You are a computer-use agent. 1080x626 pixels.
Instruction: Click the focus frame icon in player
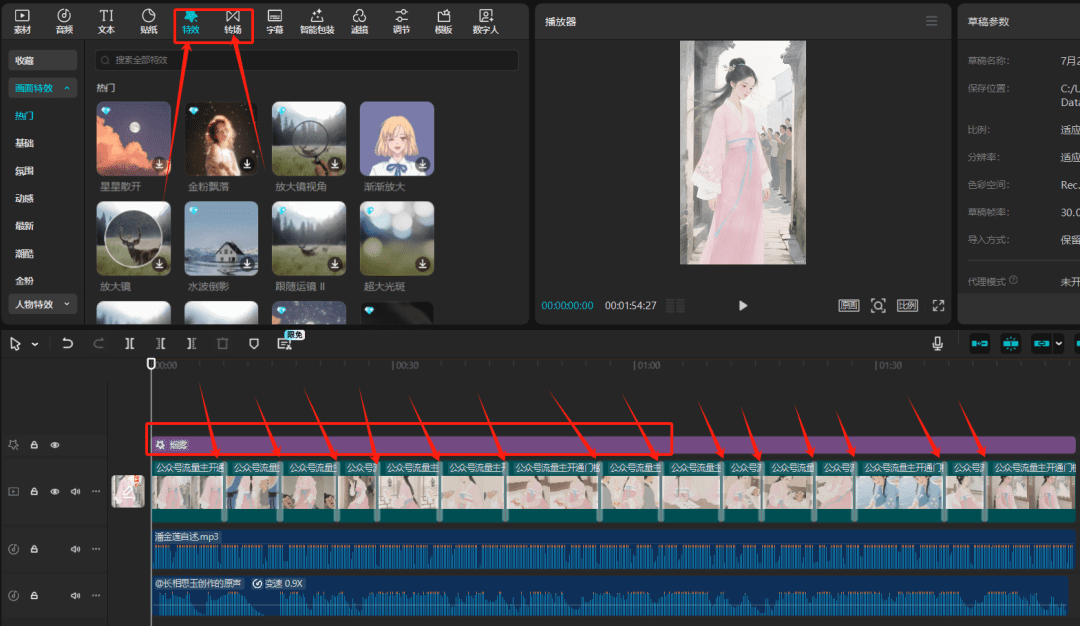coord(878,306)
